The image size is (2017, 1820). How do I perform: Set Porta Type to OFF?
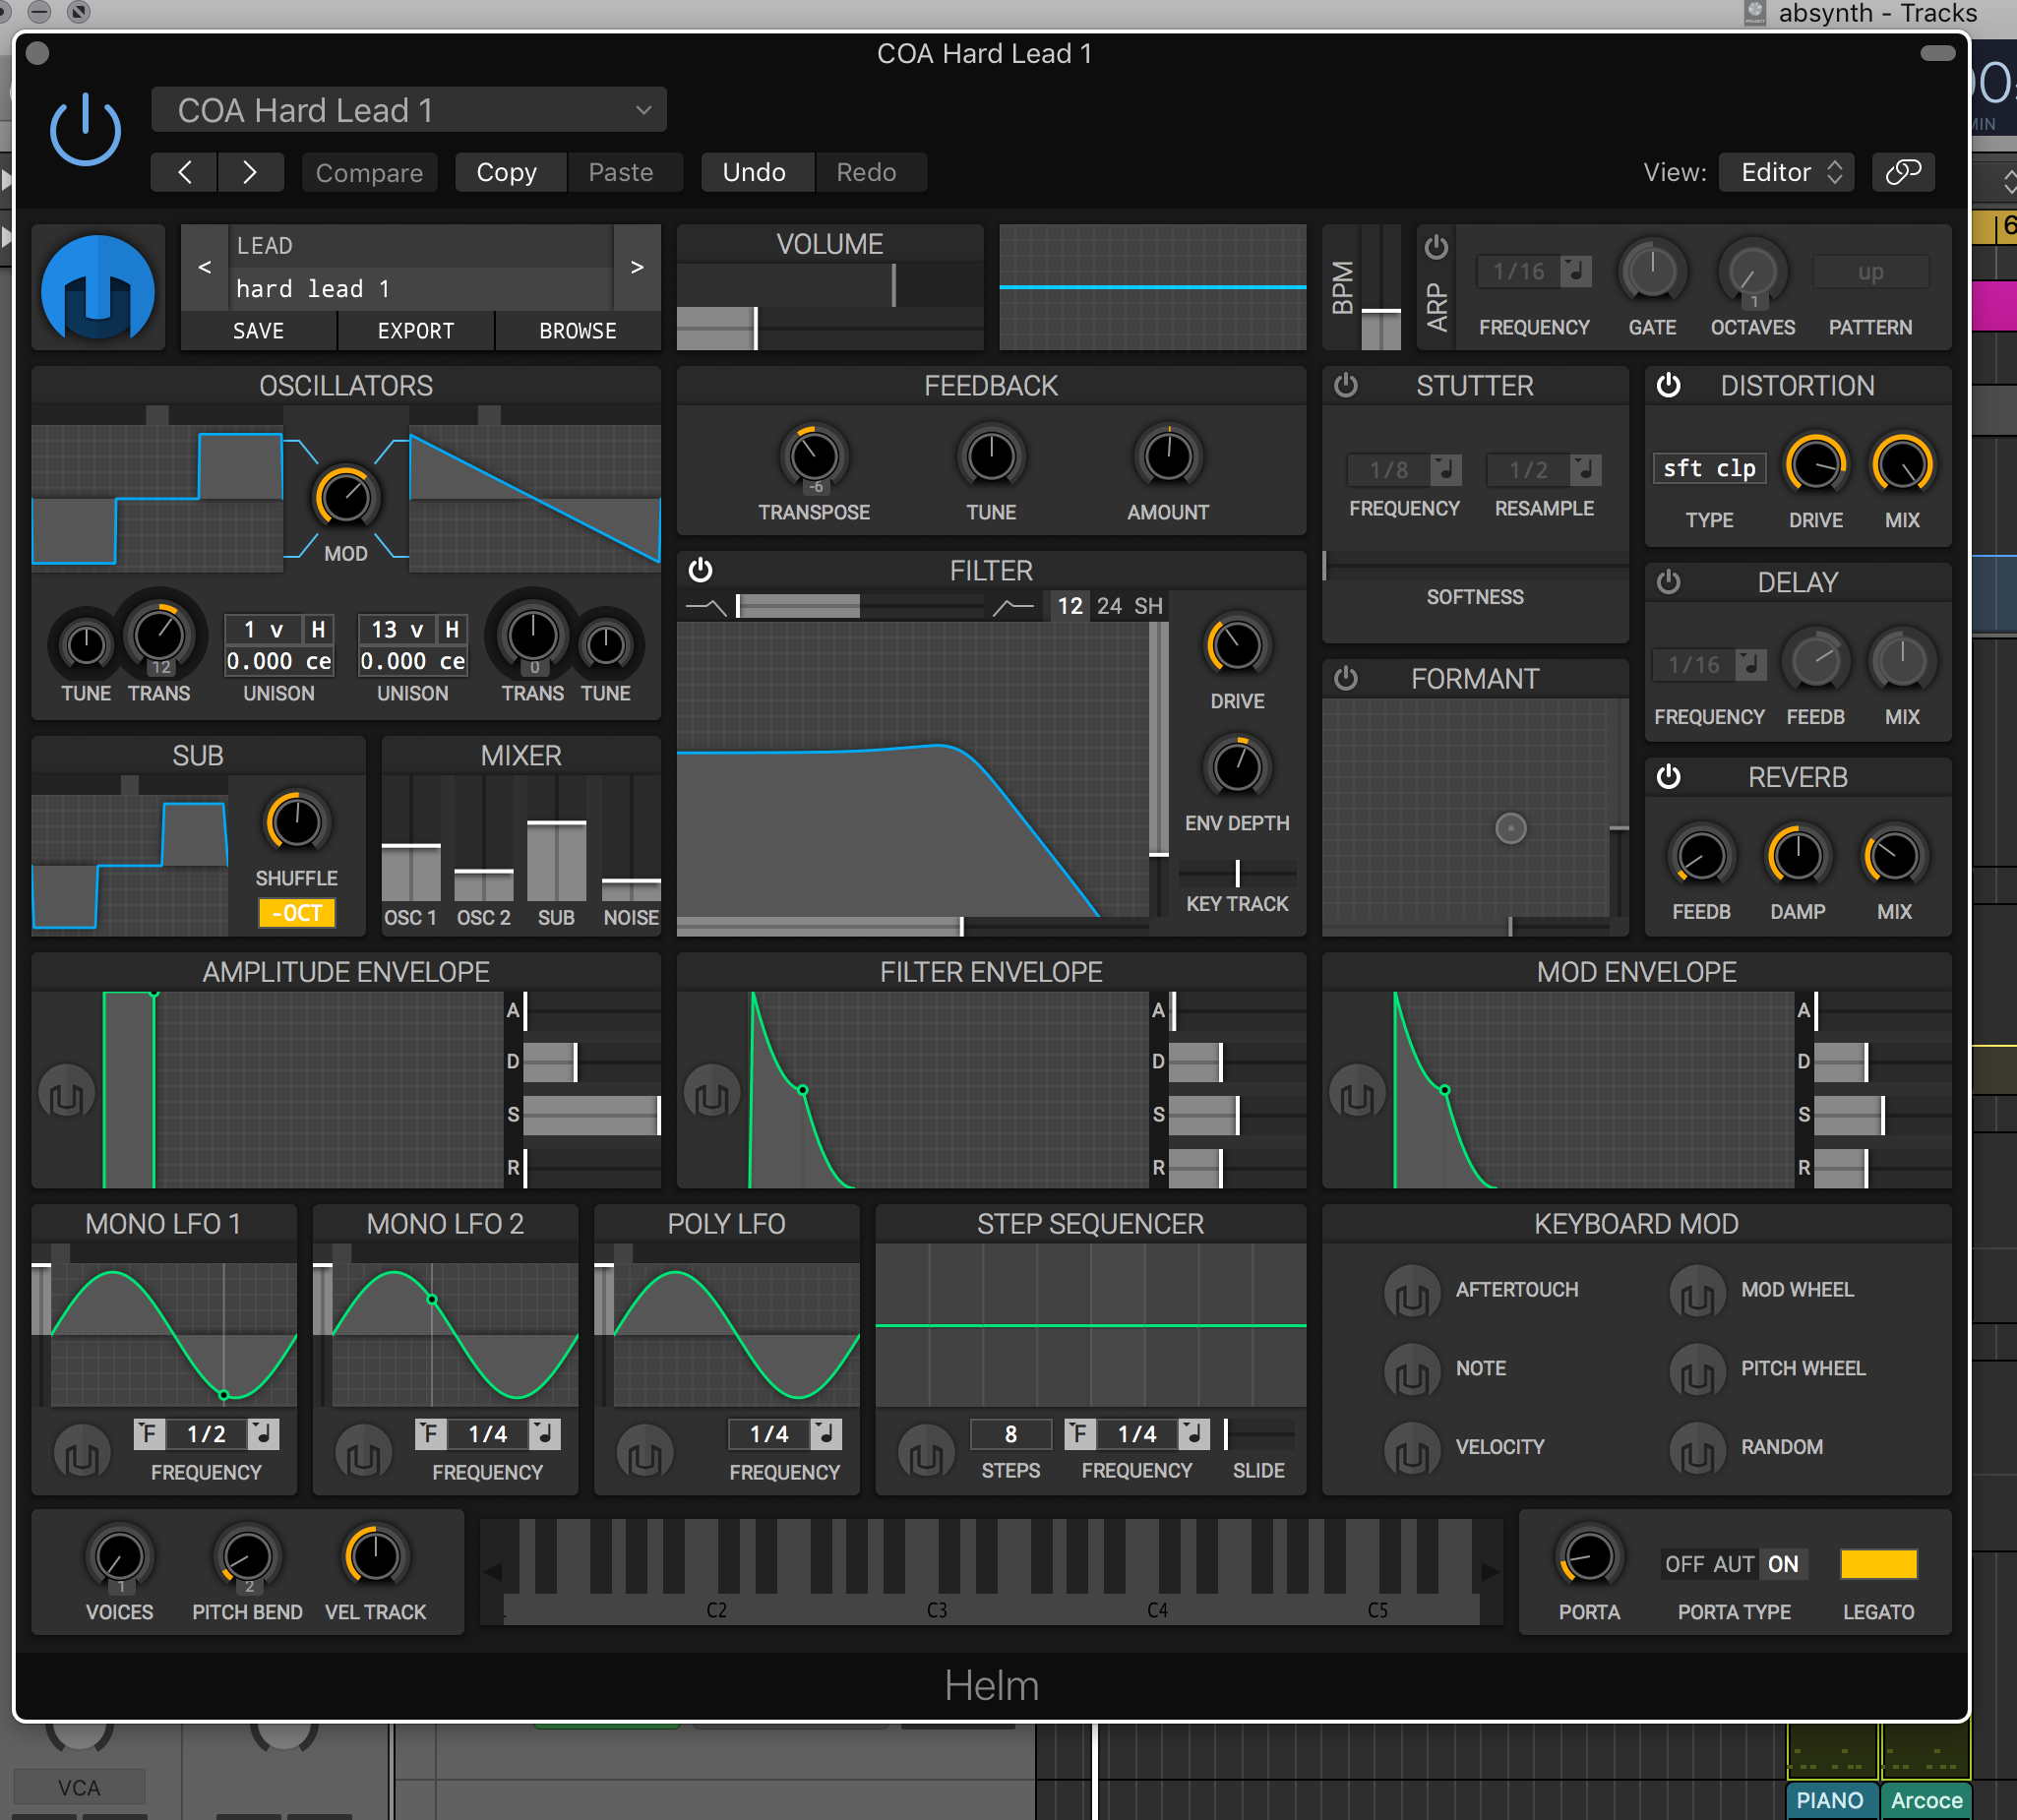coord(1684,1564)
